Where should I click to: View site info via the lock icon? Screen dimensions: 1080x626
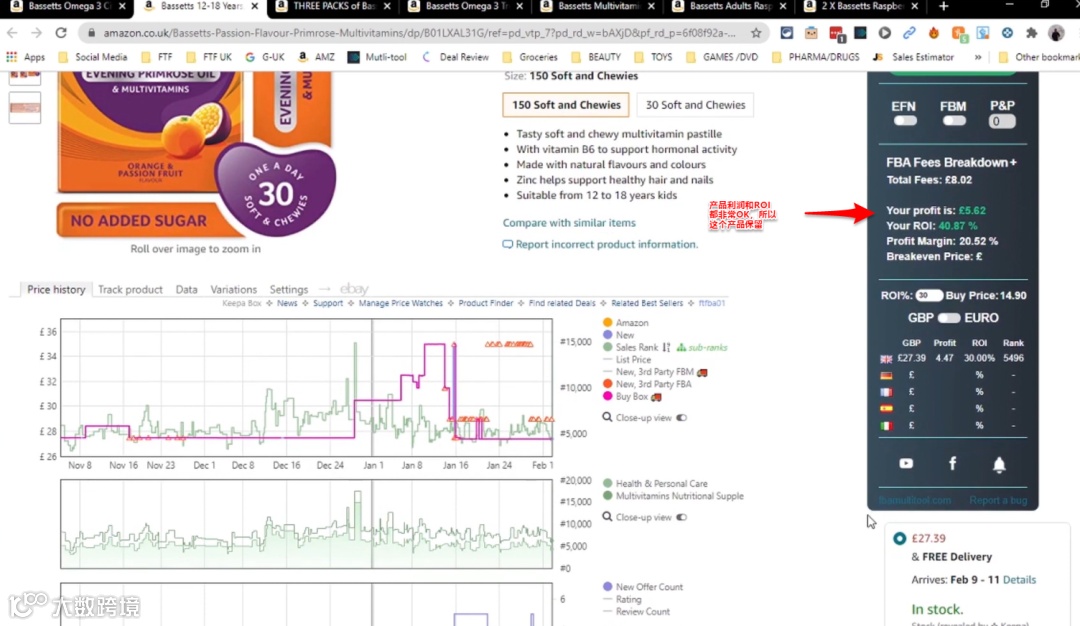tap(91, 32)
